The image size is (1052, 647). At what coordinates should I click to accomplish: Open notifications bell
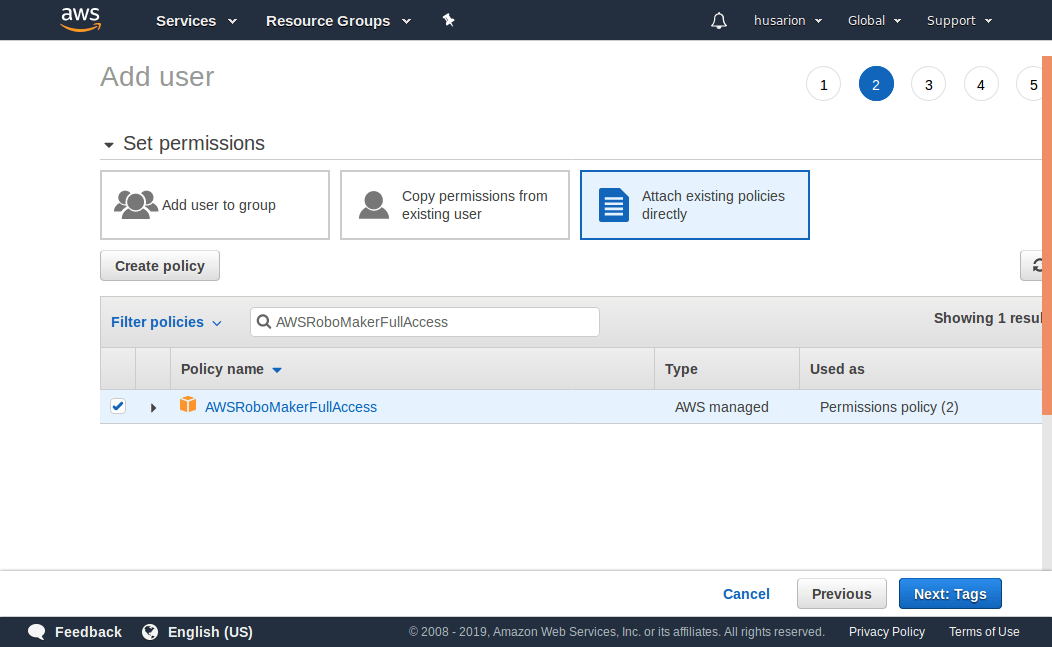tap(719, 21)
